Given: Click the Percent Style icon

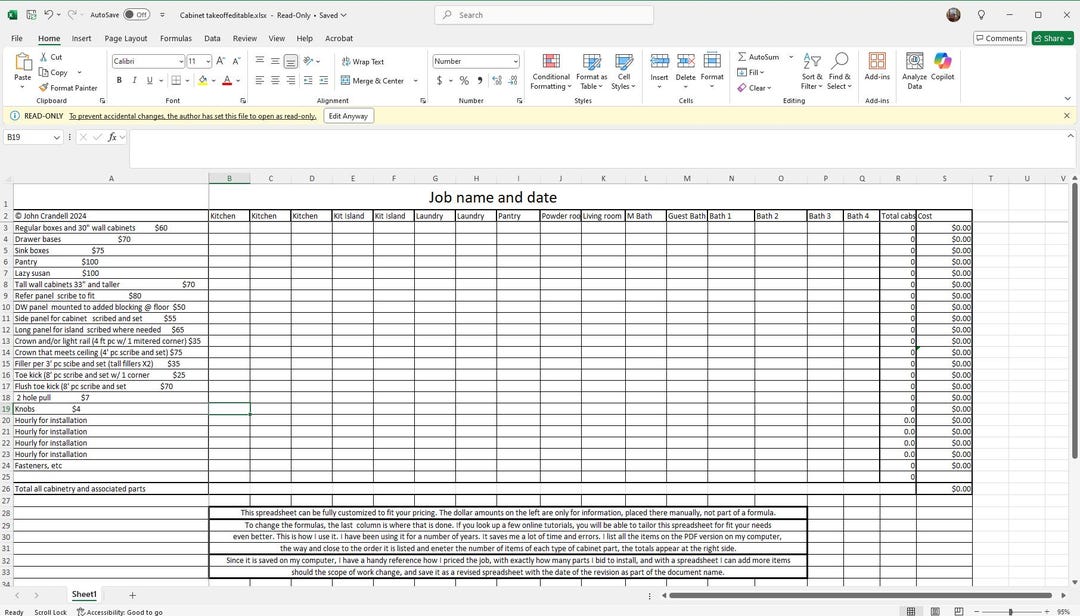Looking at the screenshot, I should pyautogui.click(x=464, y=81).
